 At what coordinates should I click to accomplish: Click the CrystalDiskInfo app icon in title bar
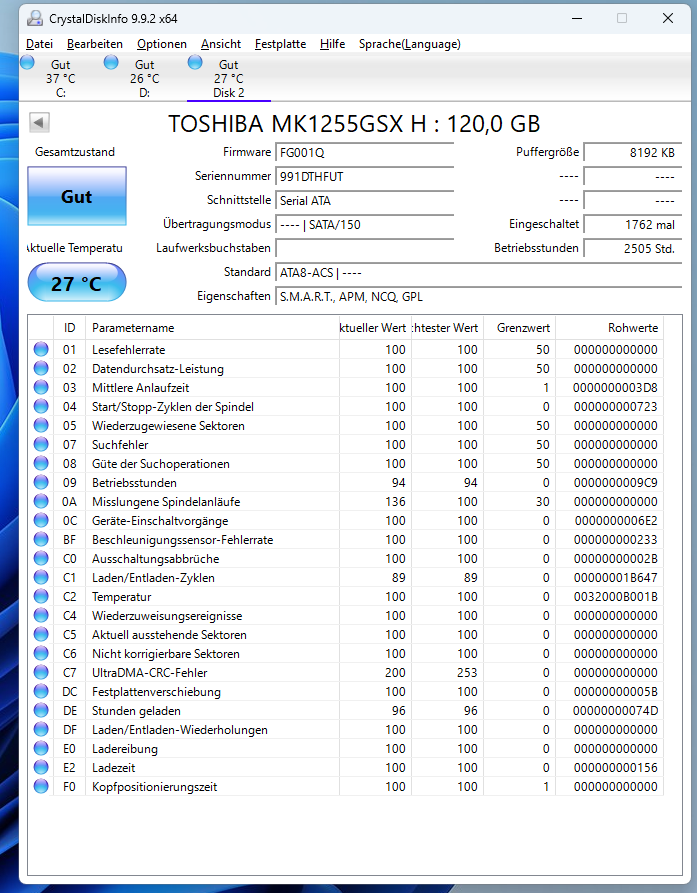point(35,19)
